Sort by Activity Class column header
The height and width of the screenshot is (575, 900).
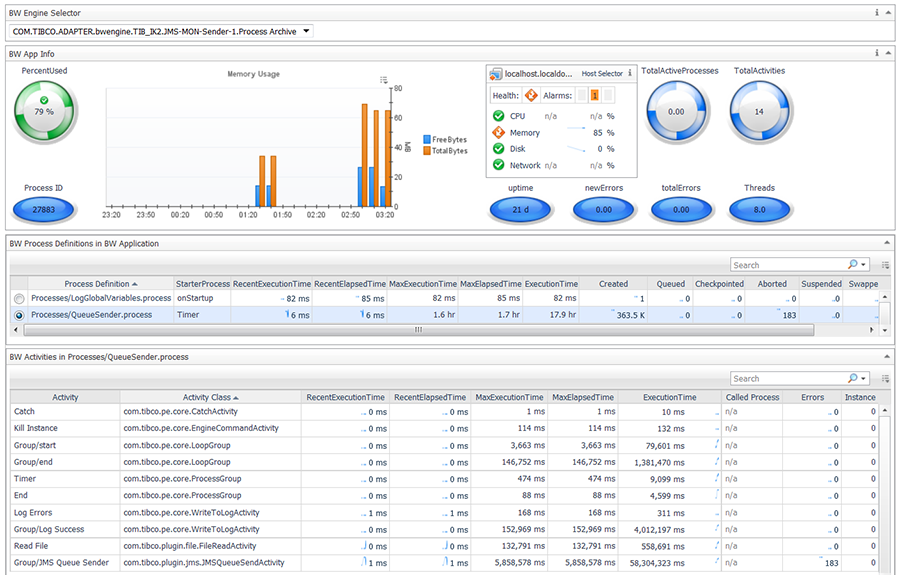(211, 397)
